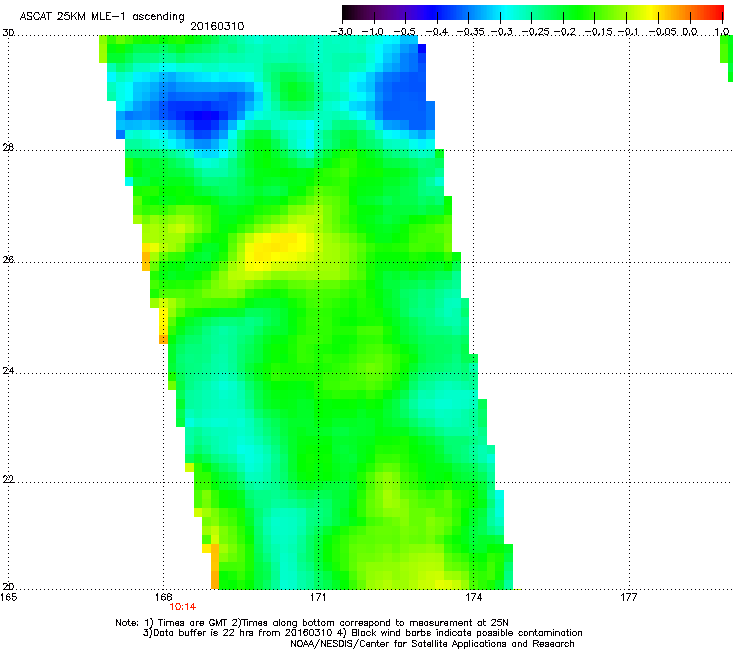This screenshot has width=740, height=650.
Task: Click the latitude axis label '24'
Action: (x=8, y=371)
